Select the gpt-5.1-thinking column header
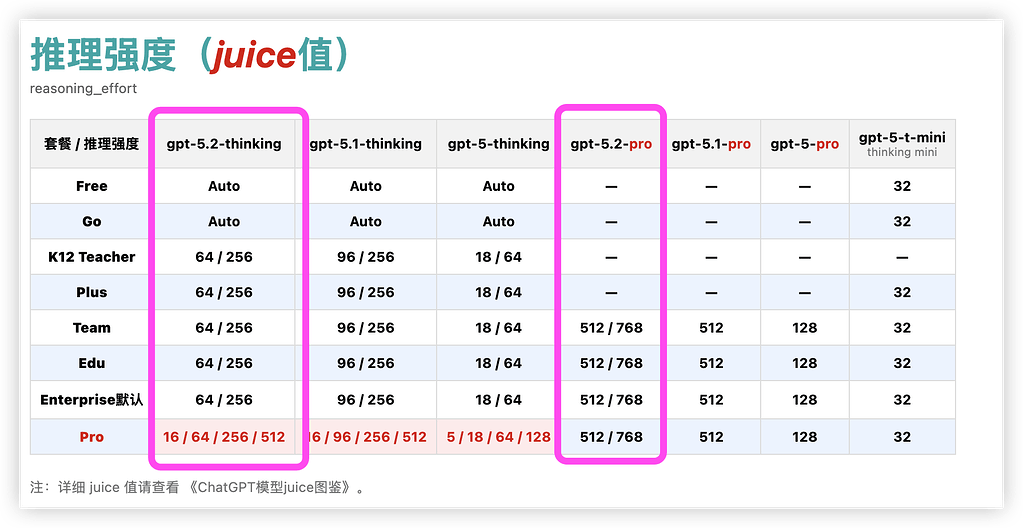The image size is (1023, 528). pos(365,144)
